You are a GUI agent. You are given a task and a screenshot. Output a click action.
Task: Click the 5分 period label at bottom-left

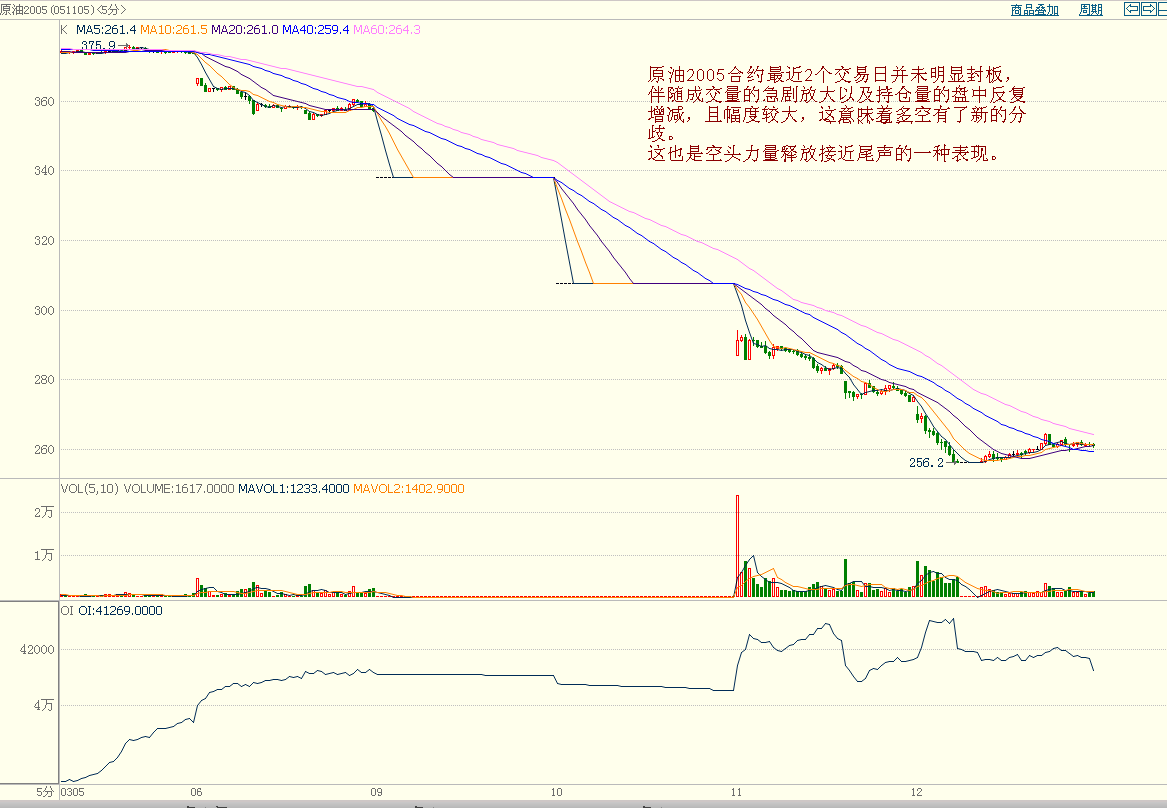pos(45,791)
